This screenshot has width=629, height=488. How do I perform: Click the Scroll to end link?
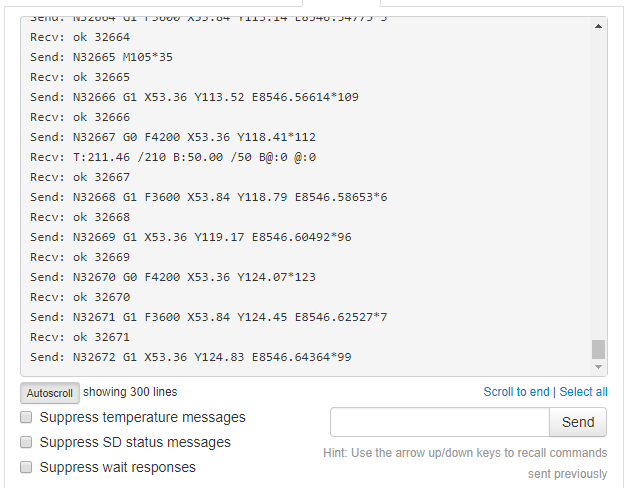[516, 392]
